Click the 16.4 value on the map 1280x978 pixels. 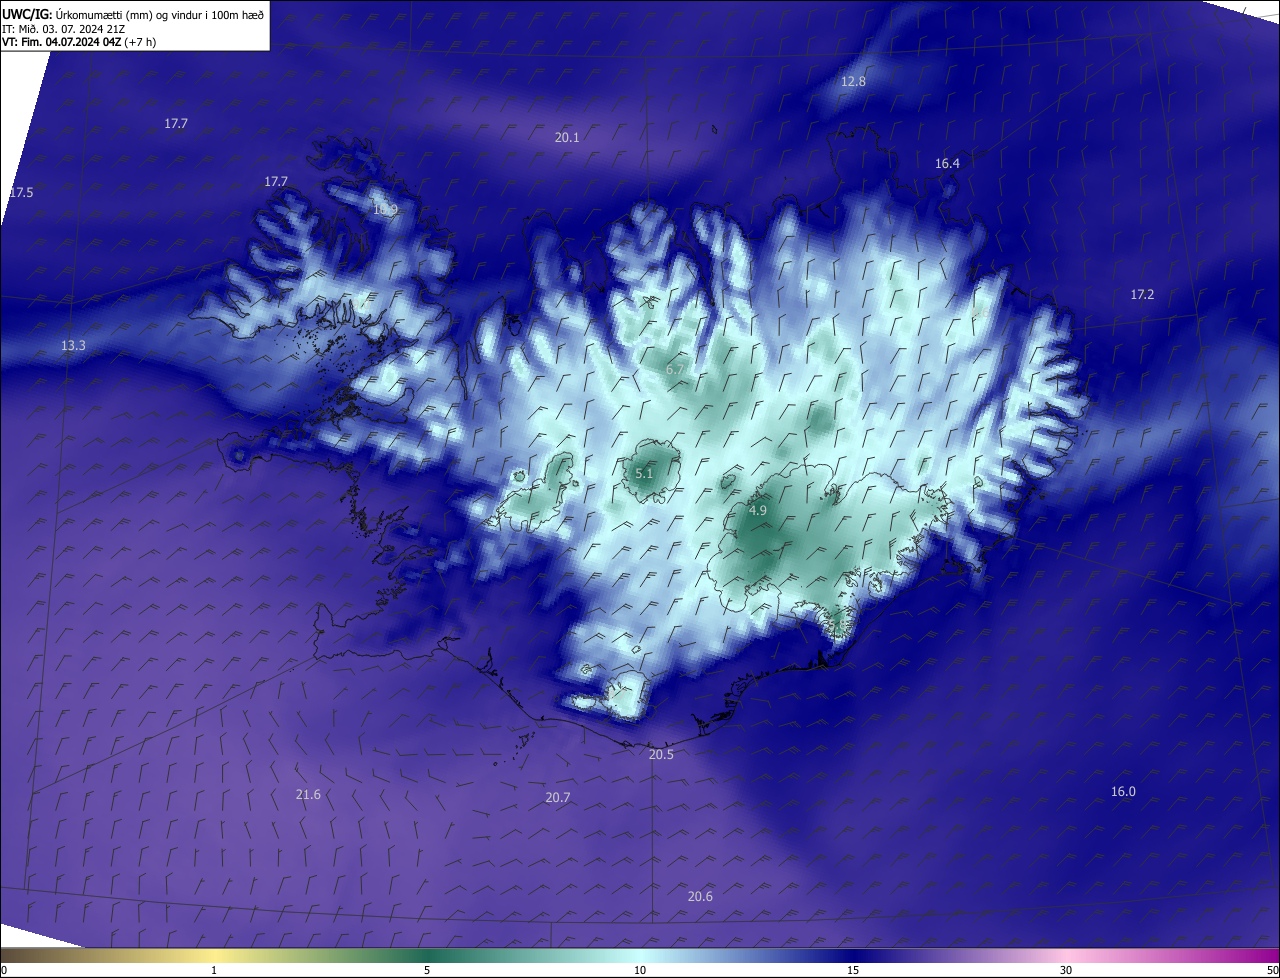point(947,163)
